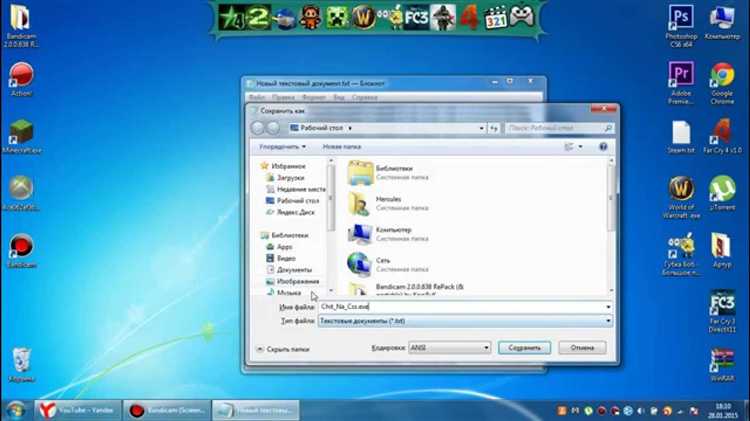The height and width of the screenshot is (421, 750).
Task: Click the green number 2 dock icon
Action: pos(258,18)
